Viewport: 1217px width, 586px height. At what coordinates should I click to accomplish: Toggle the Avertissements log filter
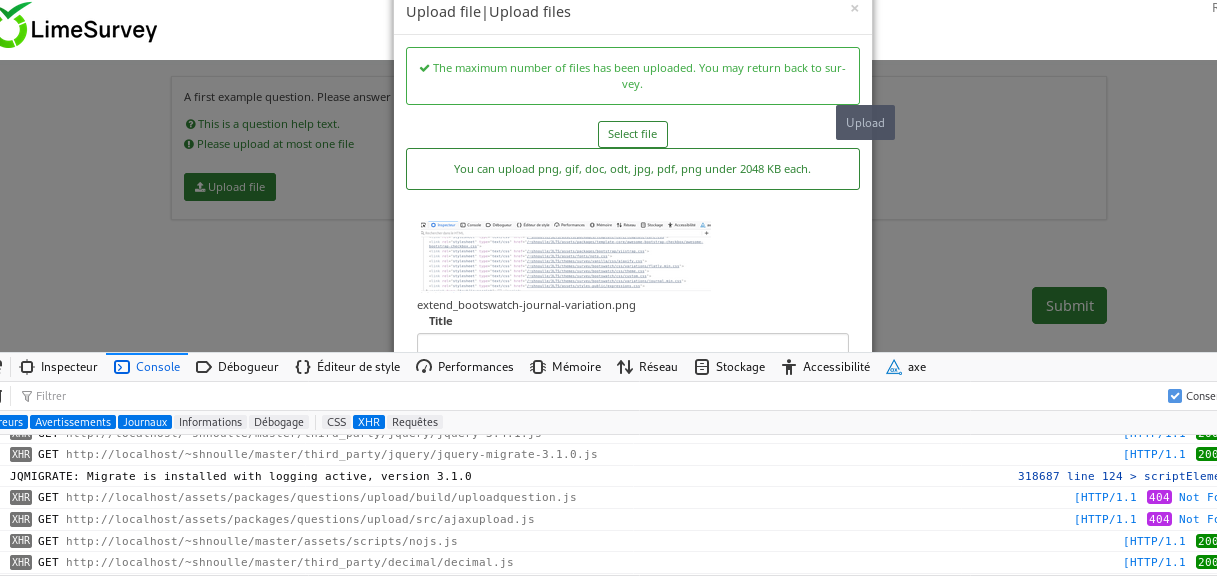coord(73,422)
